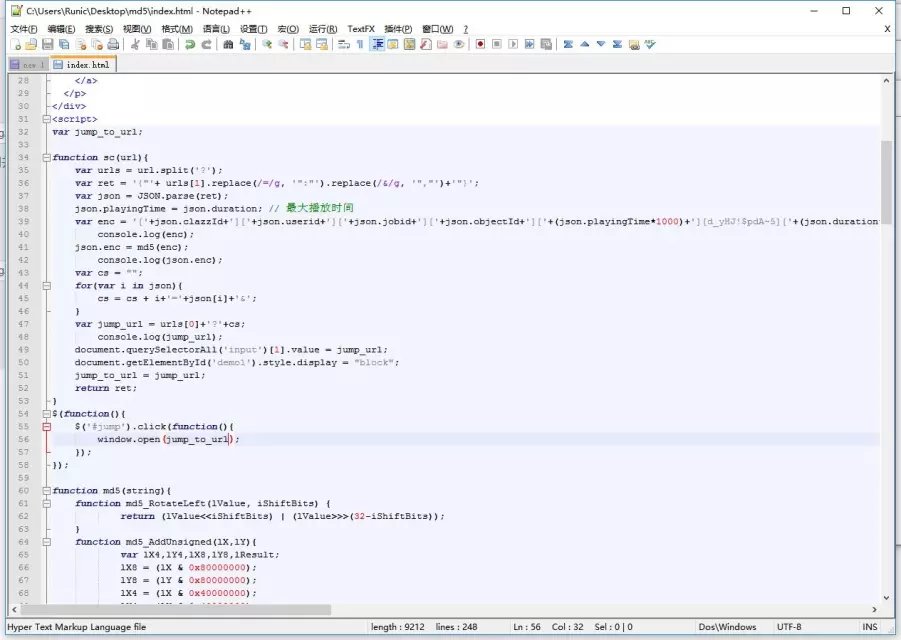Click the blue down-arrow toolbar icon

tap(600, 44)
